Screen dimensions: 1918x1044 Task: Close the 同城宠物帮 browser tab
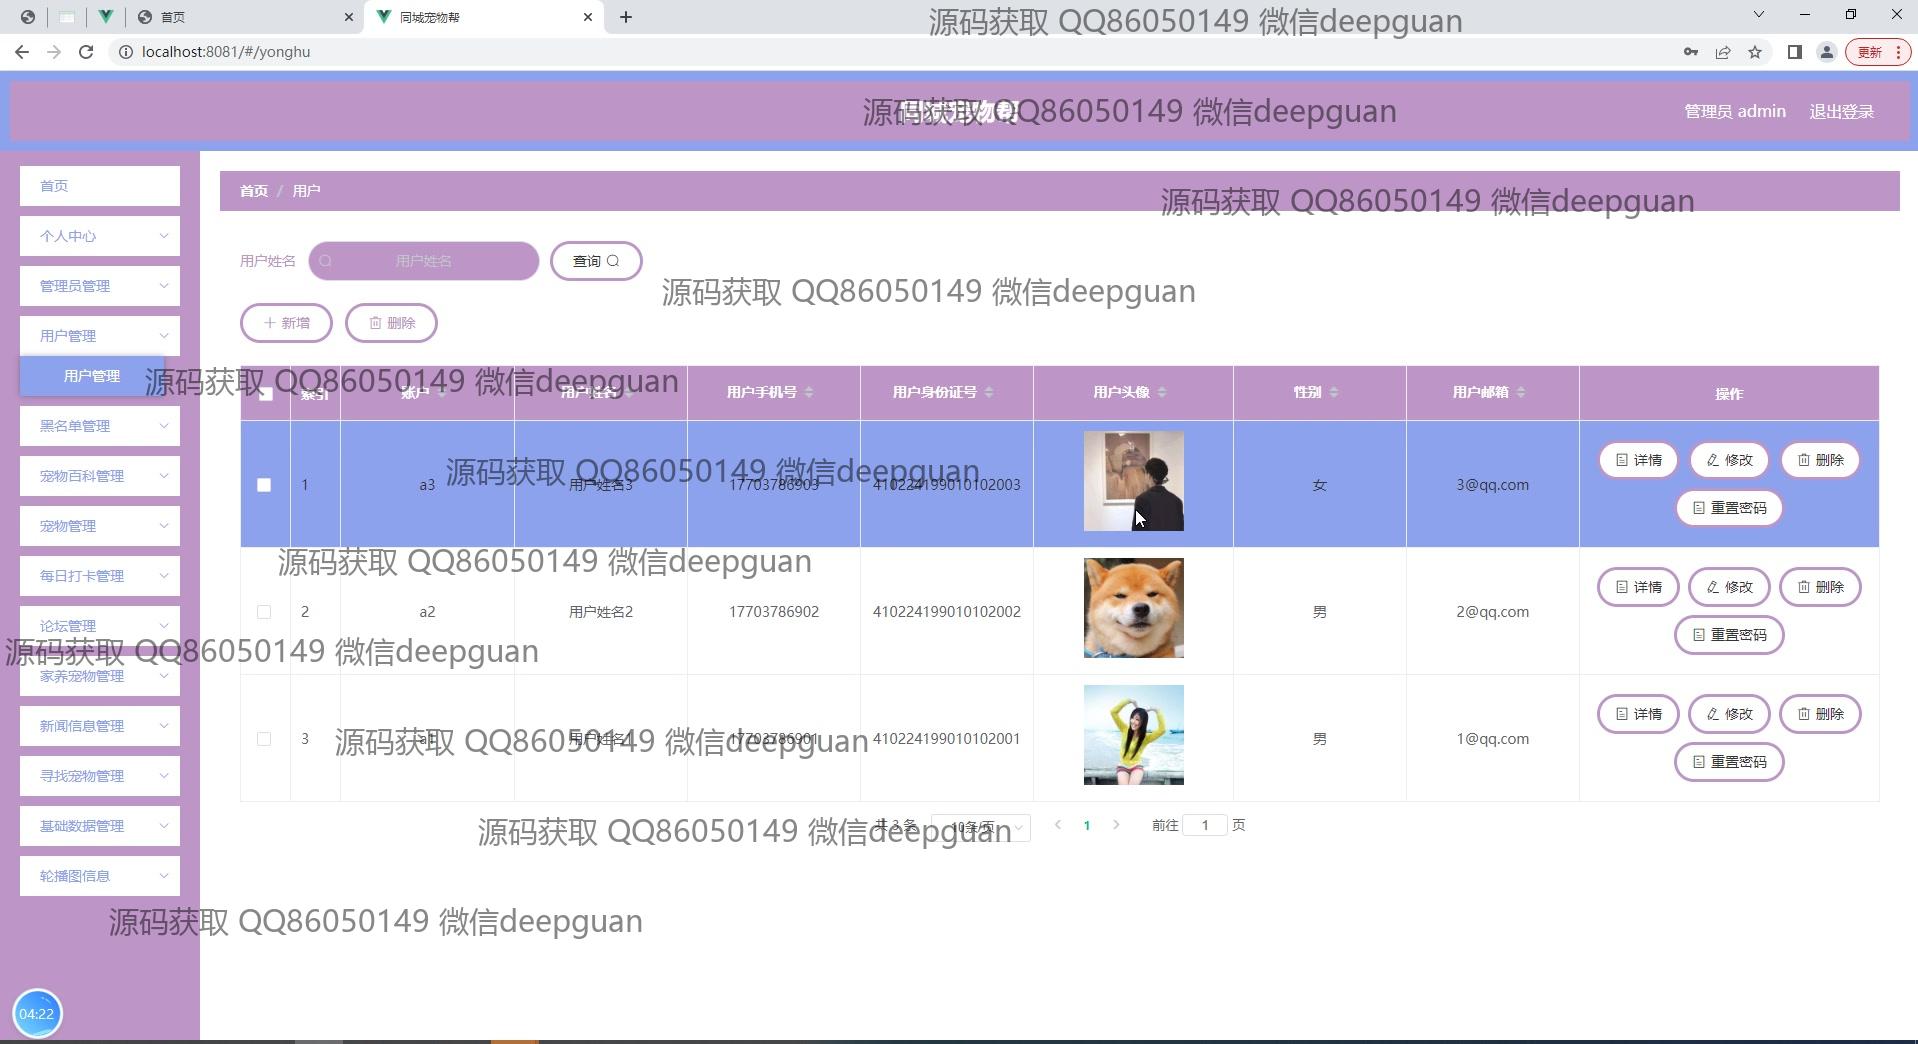tap(588, 17)
